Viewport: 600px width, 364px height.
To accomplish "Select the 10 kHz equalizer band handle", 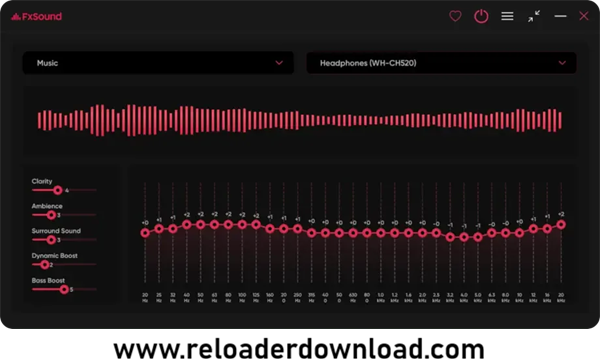I will pos(519,233).
